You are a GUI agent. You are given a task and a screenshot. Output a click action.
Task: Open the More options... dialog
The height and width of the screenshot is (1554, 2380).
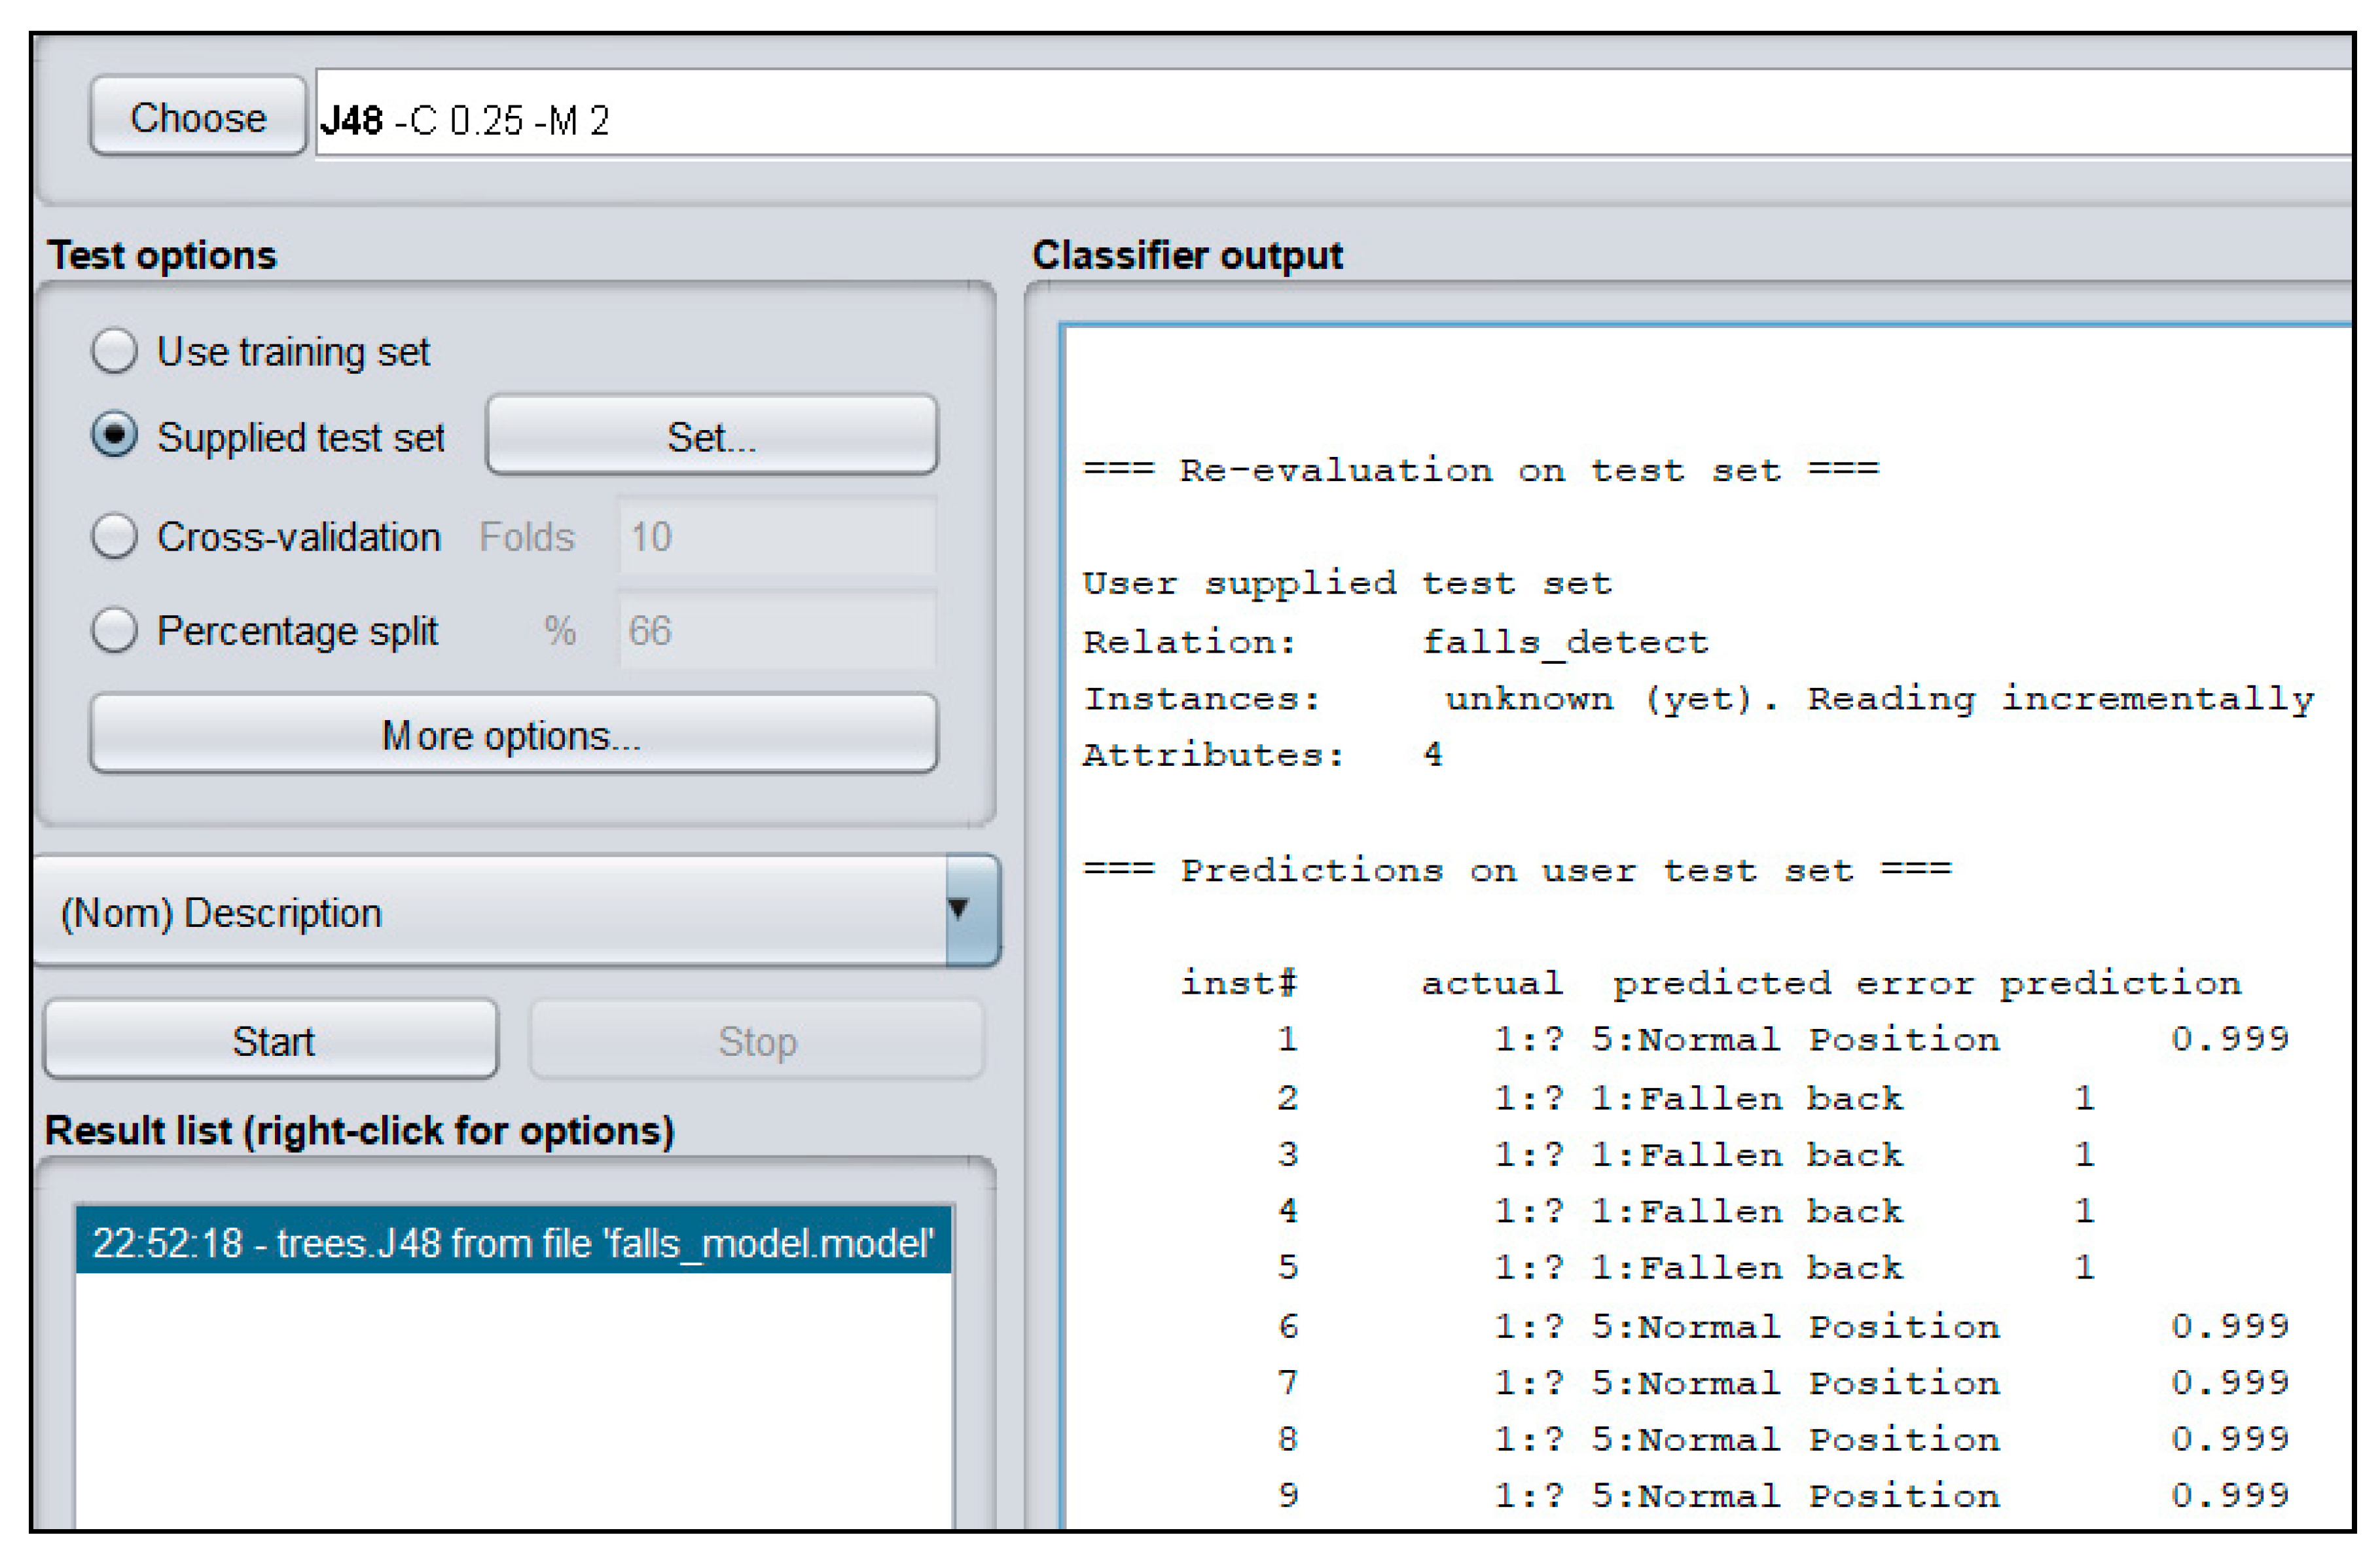coord(513,735)
